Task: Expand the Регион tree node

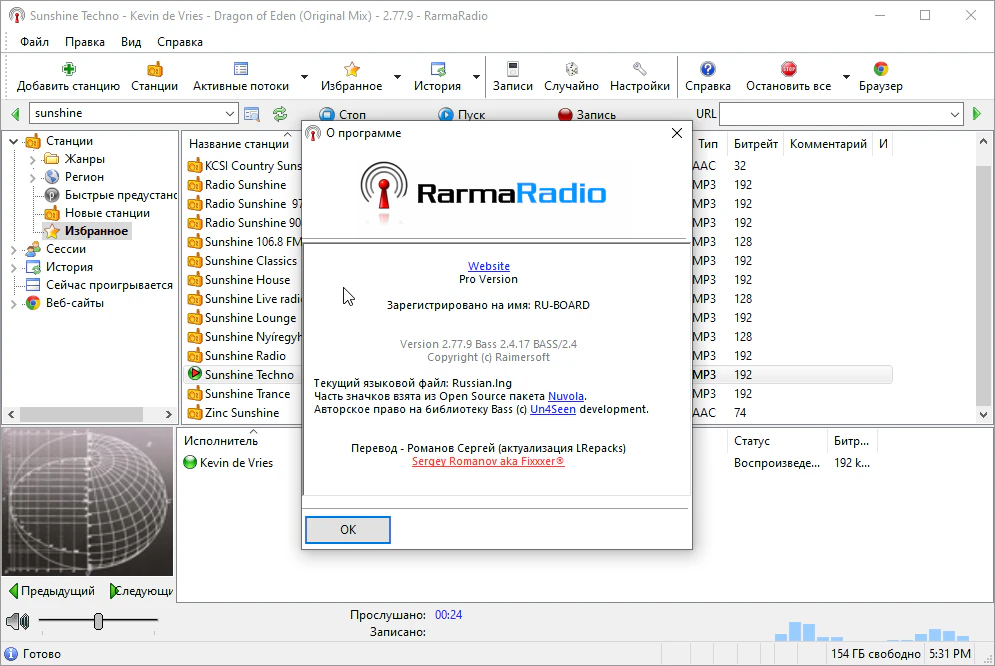Action: pos(32,177)
